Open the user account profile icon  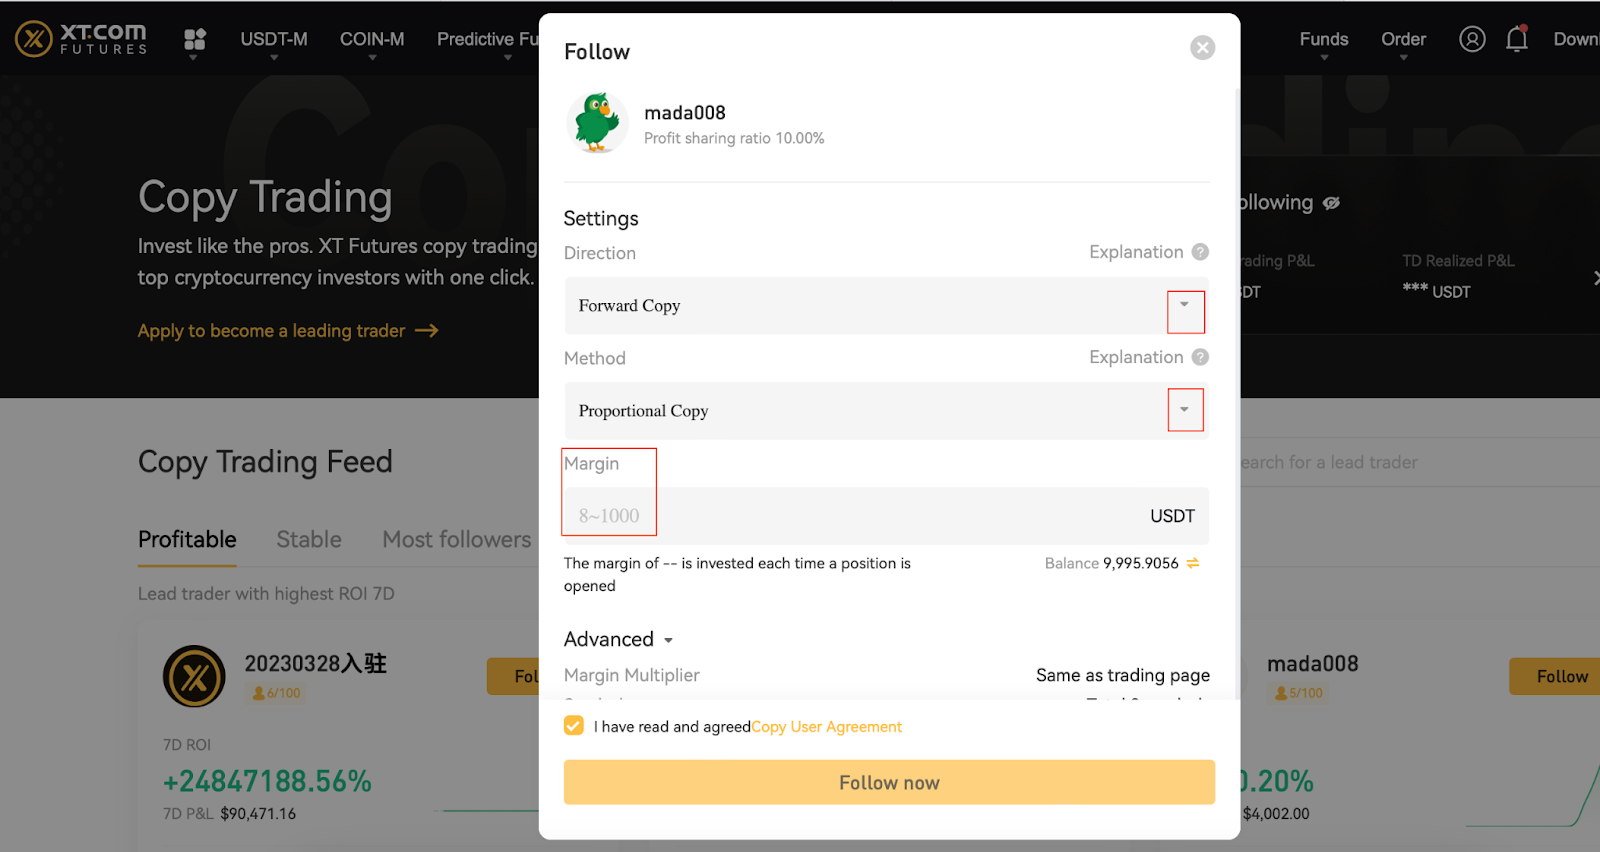1472,39
